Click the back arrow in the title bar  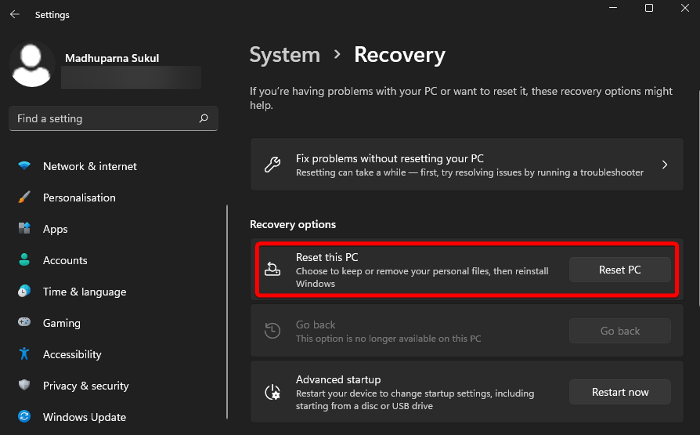point(14,15)
